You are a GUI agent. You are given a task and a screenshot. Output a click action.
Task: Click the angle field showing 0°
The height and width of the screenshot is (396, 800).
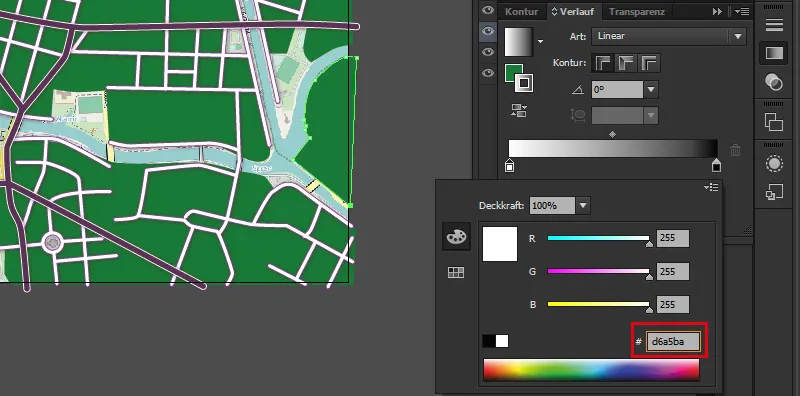pos(618,90)
